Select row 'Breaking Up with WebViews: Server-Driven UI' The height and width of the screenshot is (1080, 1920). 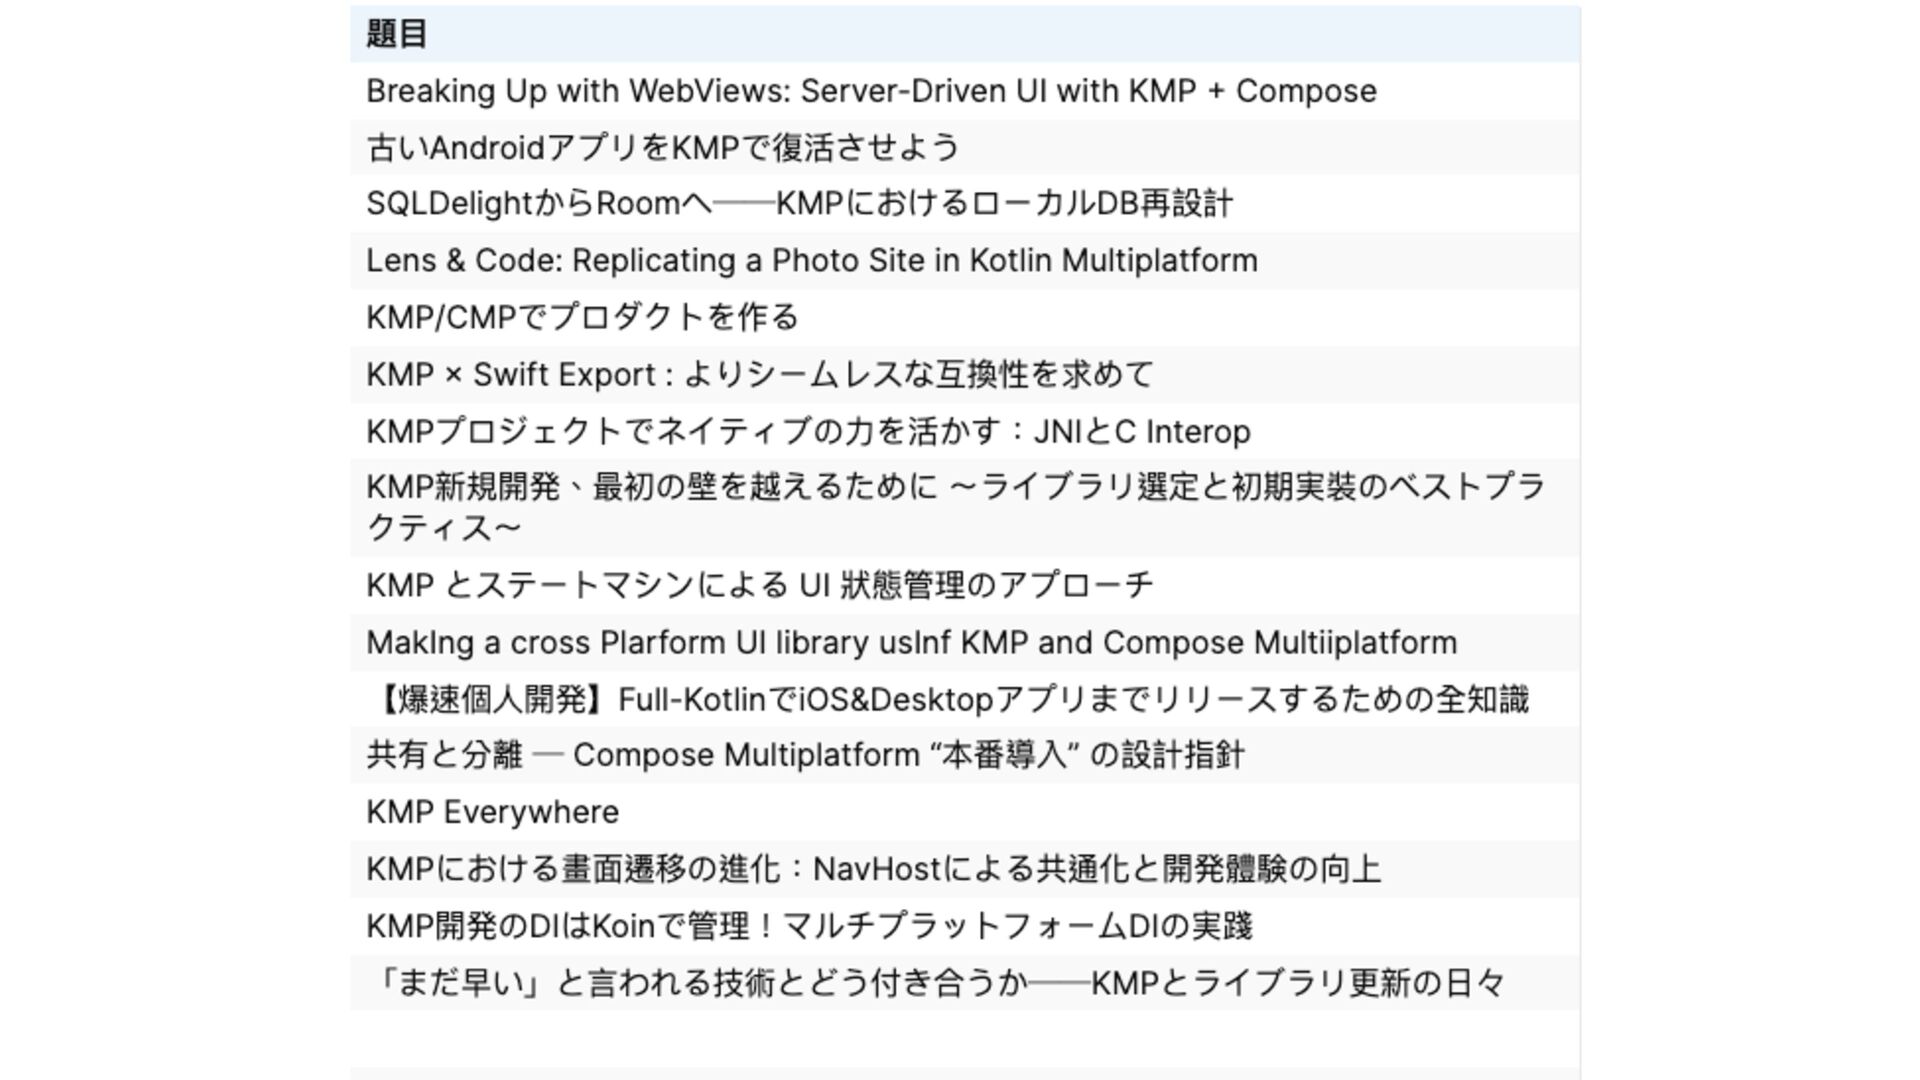point(965,91)
